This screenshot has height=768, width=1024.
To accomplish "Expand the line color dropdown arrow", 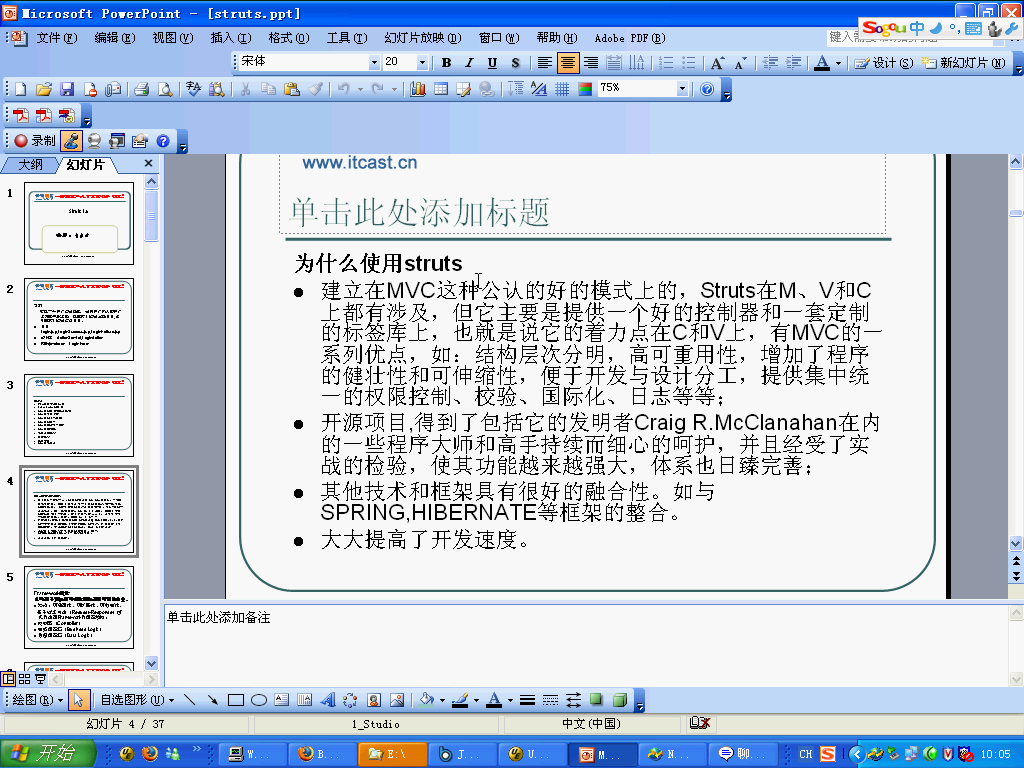I will (x=476, y=701).
